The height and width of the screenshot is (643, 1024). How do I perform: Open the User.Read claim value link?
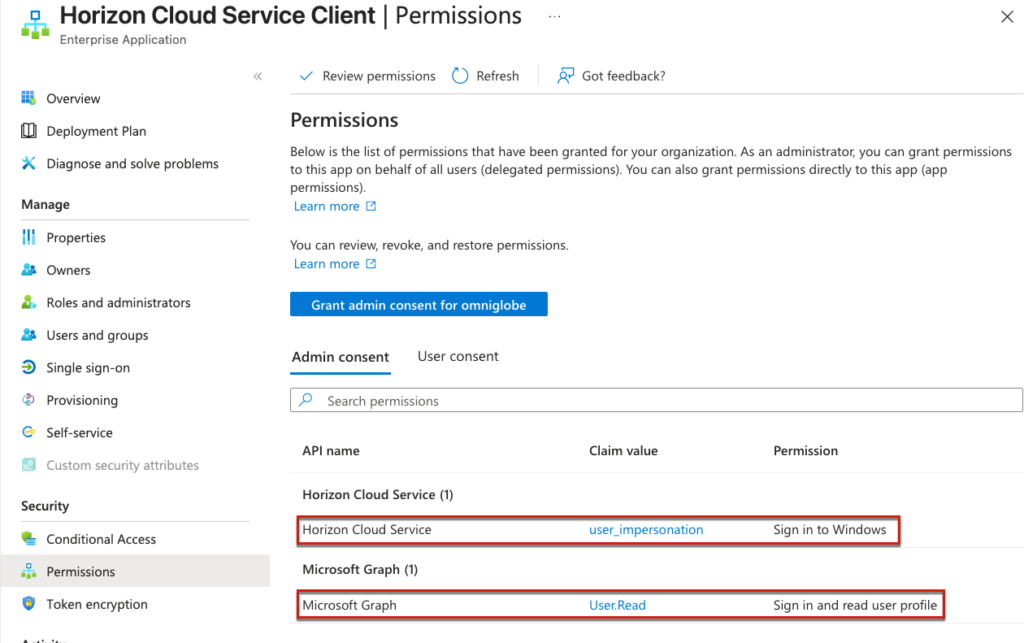coord(617,605)
